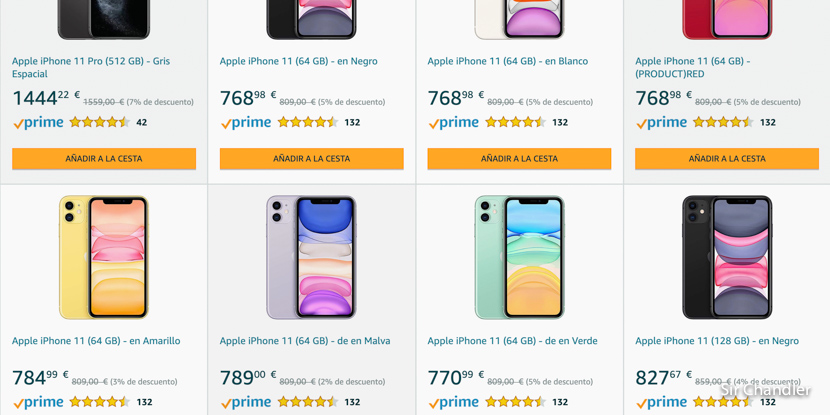Add (PRODUCT)RED iPhone 11 to basket
This screenshot has height=415, width=830.
[x=727, y=159]
